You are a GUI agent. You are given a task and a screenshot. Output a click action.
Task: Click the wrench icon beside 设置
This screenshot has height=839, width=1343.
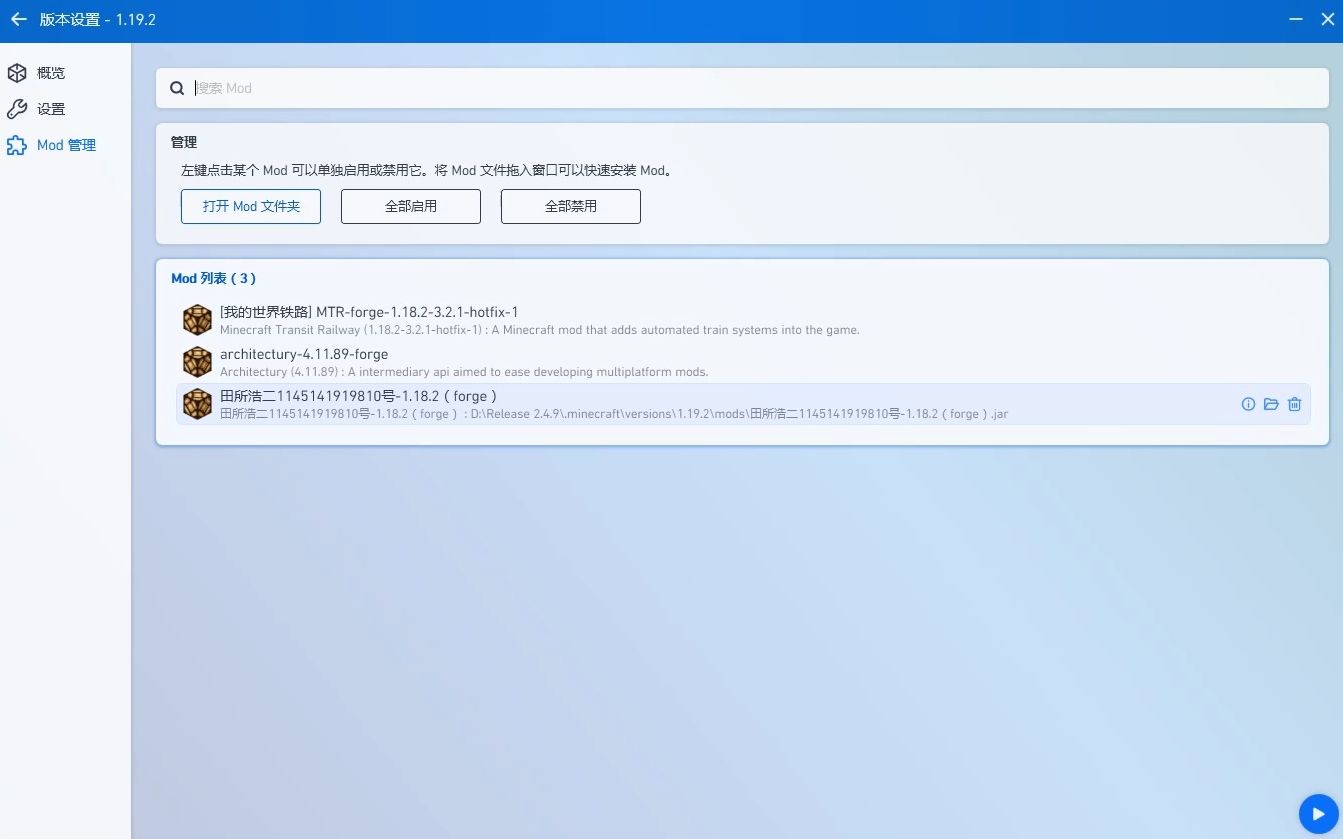17,109
